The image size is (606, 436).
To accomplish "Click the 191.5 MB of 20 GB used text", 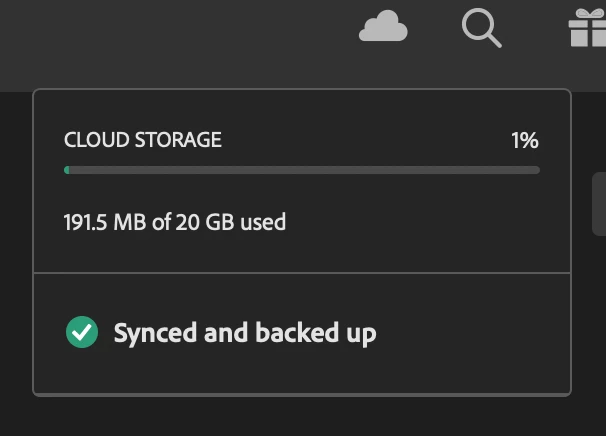I will (175, 221).
